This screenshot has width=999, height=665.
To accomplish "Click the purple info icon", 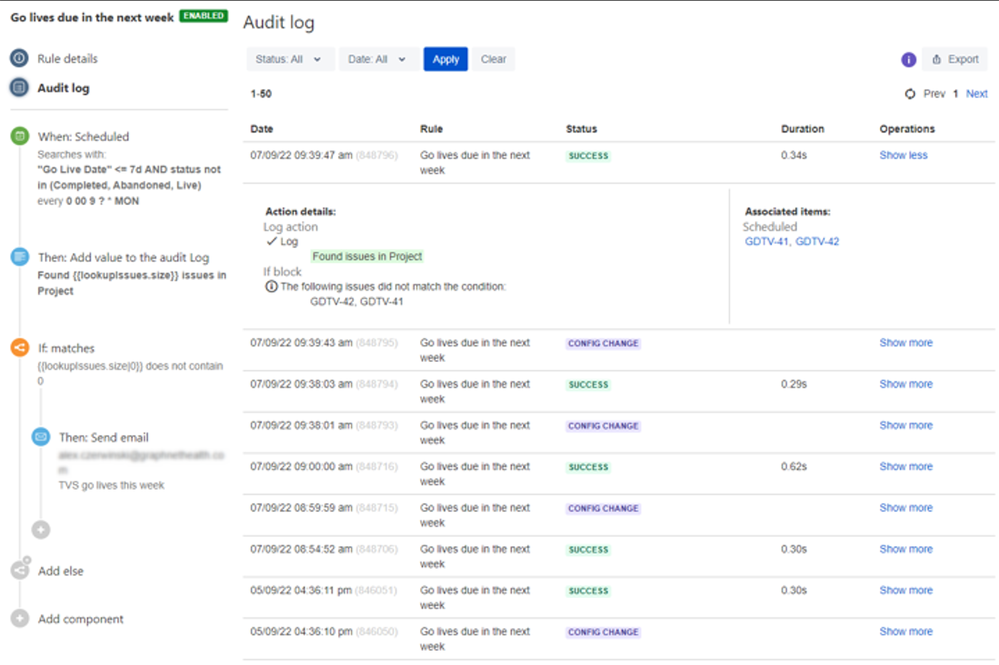I will pyautogui.click(x=909, y=59).
